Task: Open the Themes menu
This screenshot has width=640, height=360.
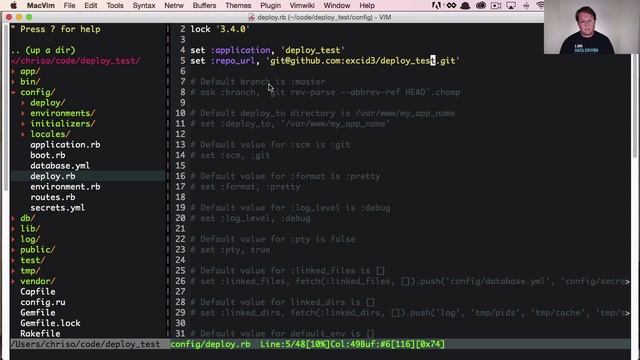Action: [238, 5]
